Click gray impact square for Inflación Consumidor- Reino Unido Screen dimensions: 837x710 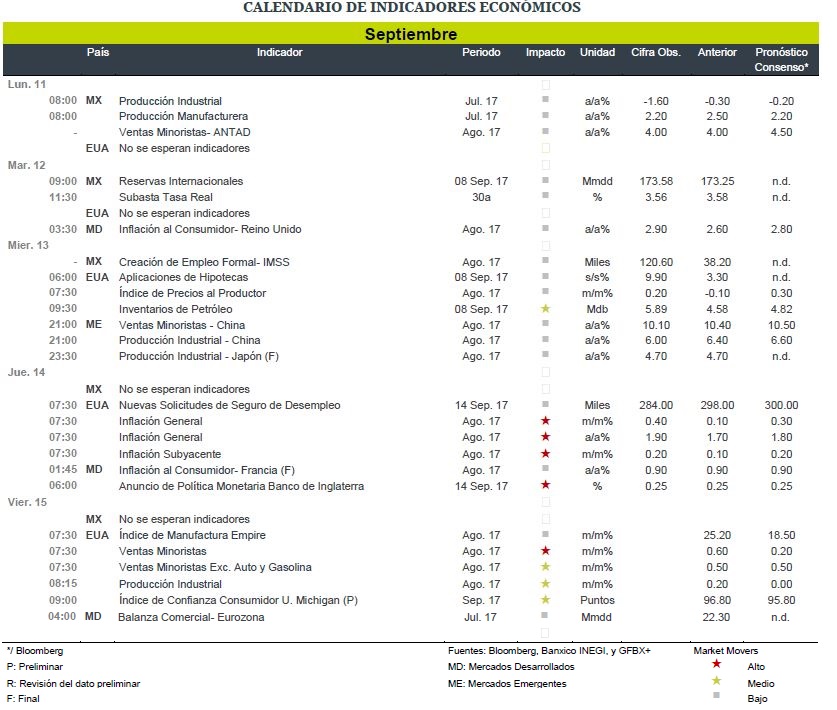(x=546, y=228)
